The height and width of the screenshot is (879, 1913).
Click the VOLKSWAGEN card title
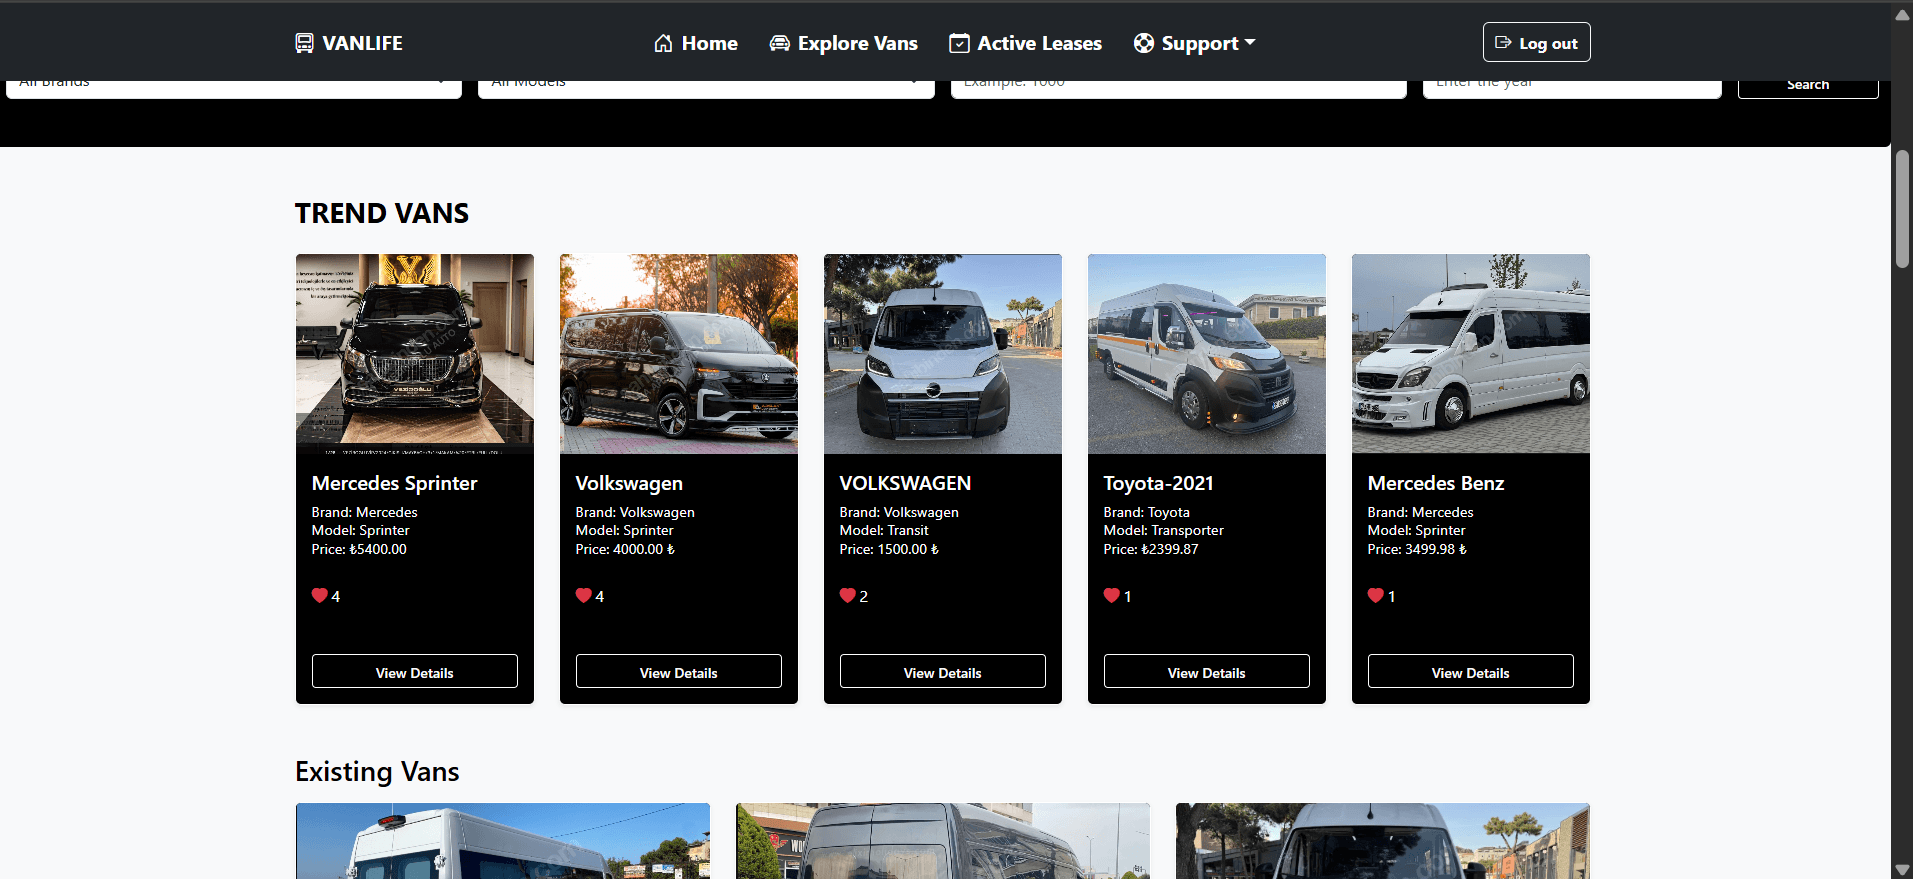(x=905, y=483)
